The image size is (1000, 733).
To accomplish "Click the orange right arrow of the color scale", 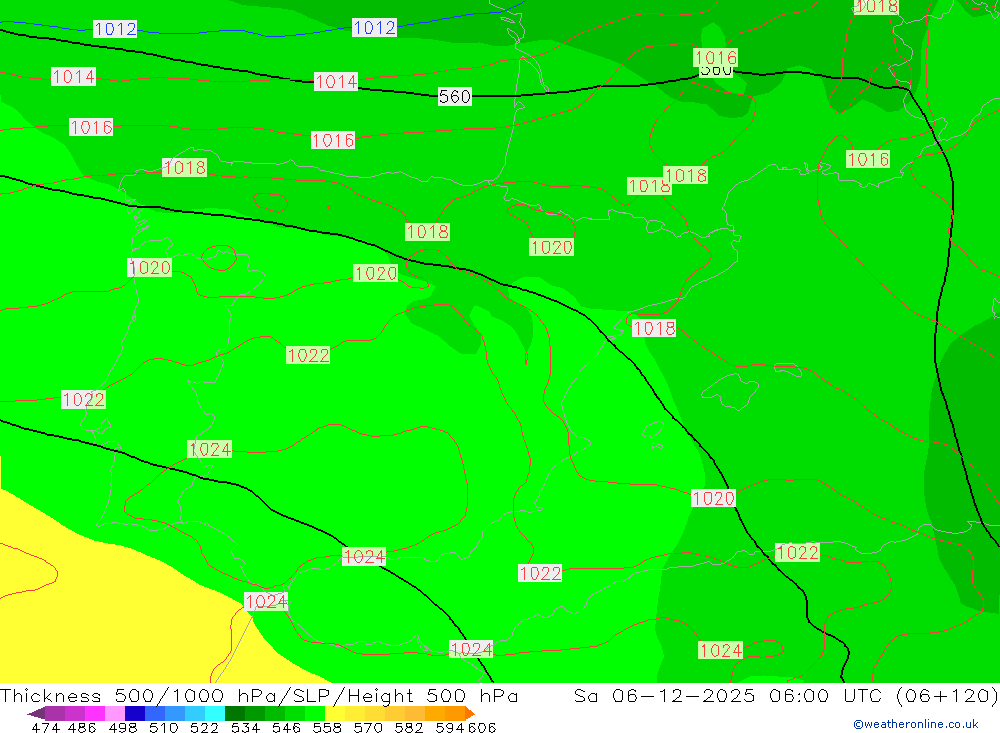I will [x=469, y=714].
